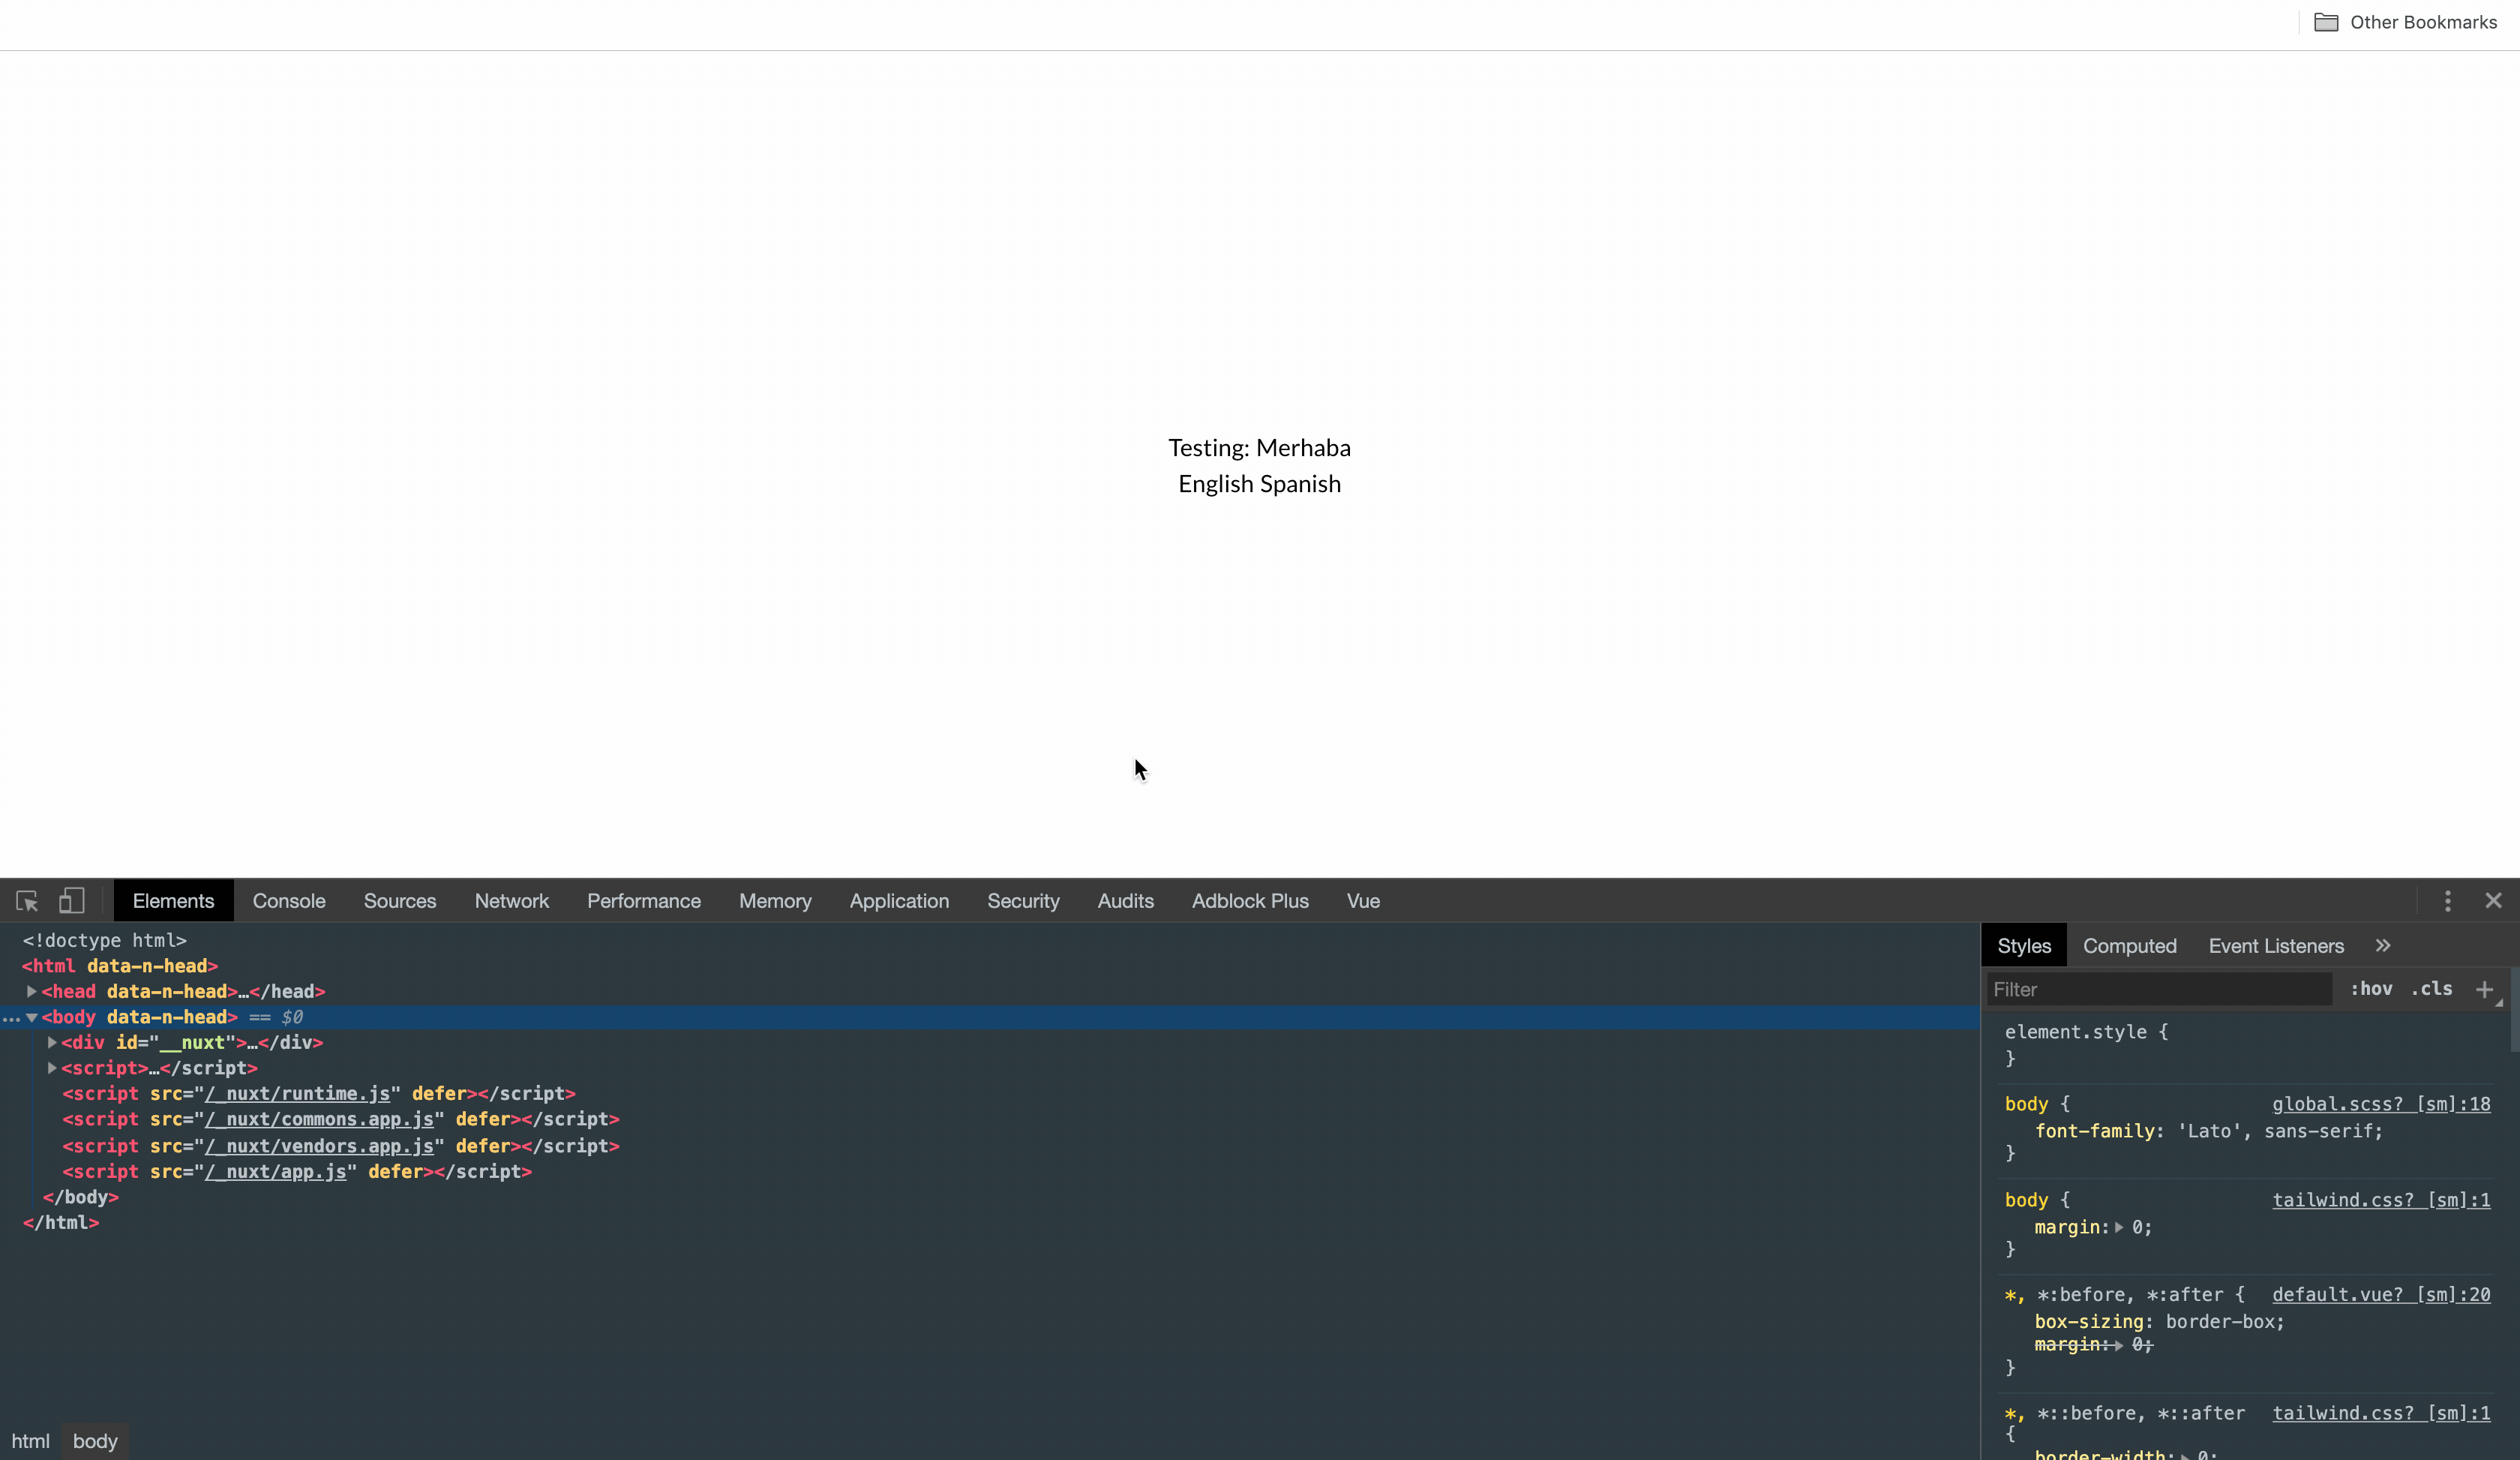Open the Audits tab
Image resolution: width=2520 pixels, height=1460 pixels.
point(1125,901)
